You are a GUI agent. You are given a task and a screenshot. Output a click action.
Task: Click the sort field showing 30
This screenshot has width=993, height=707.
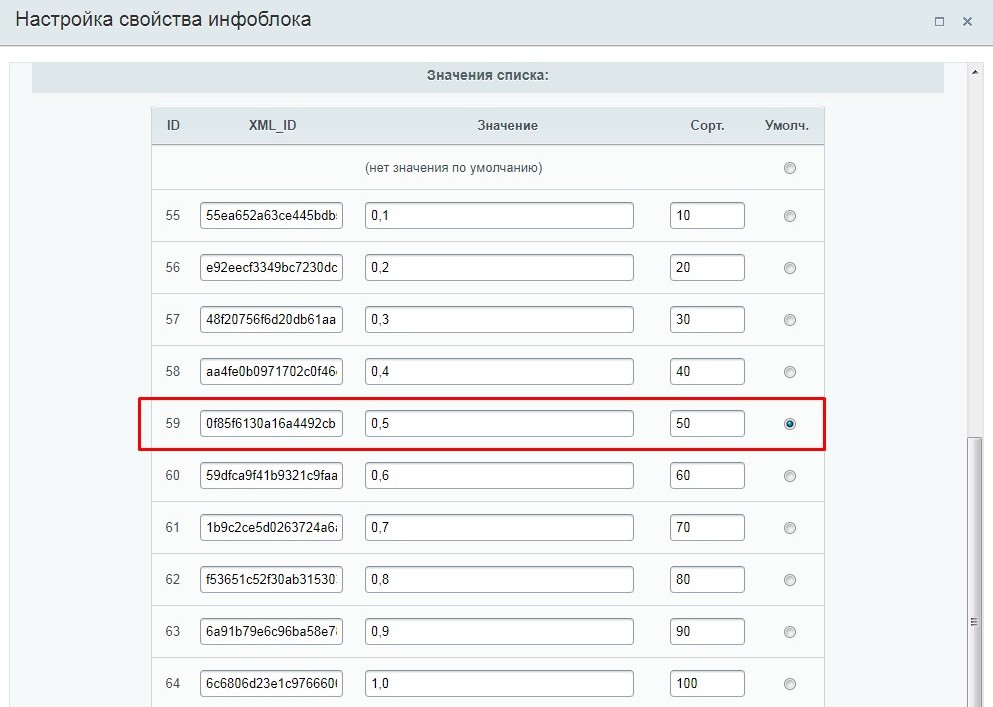pyautogui.click(x=707, y=320)
